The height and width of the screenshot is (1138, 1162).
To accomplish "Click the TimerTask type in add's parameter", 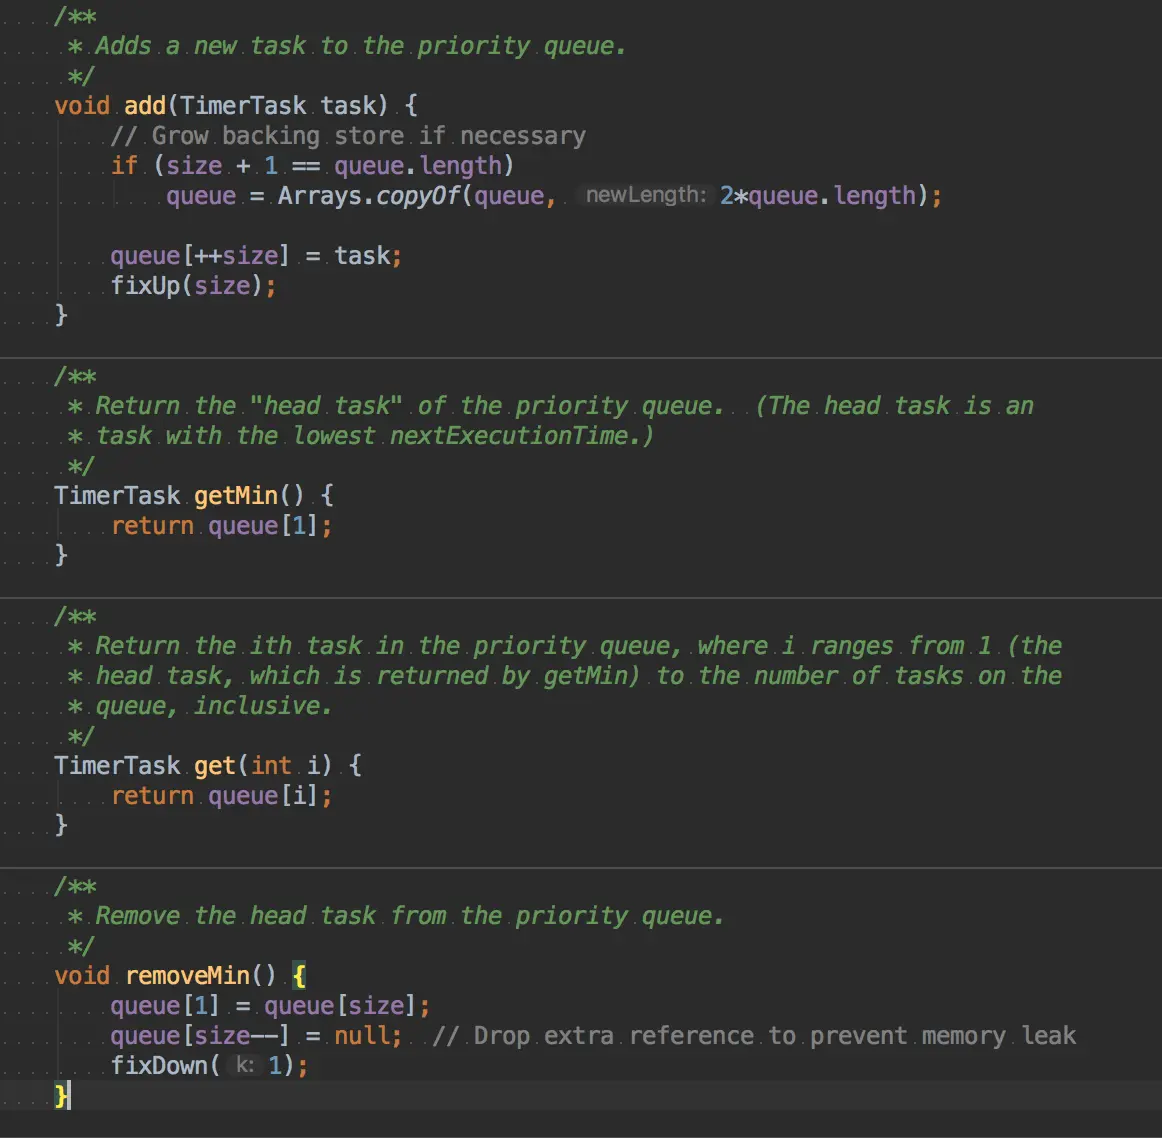I will click(243, 105).
